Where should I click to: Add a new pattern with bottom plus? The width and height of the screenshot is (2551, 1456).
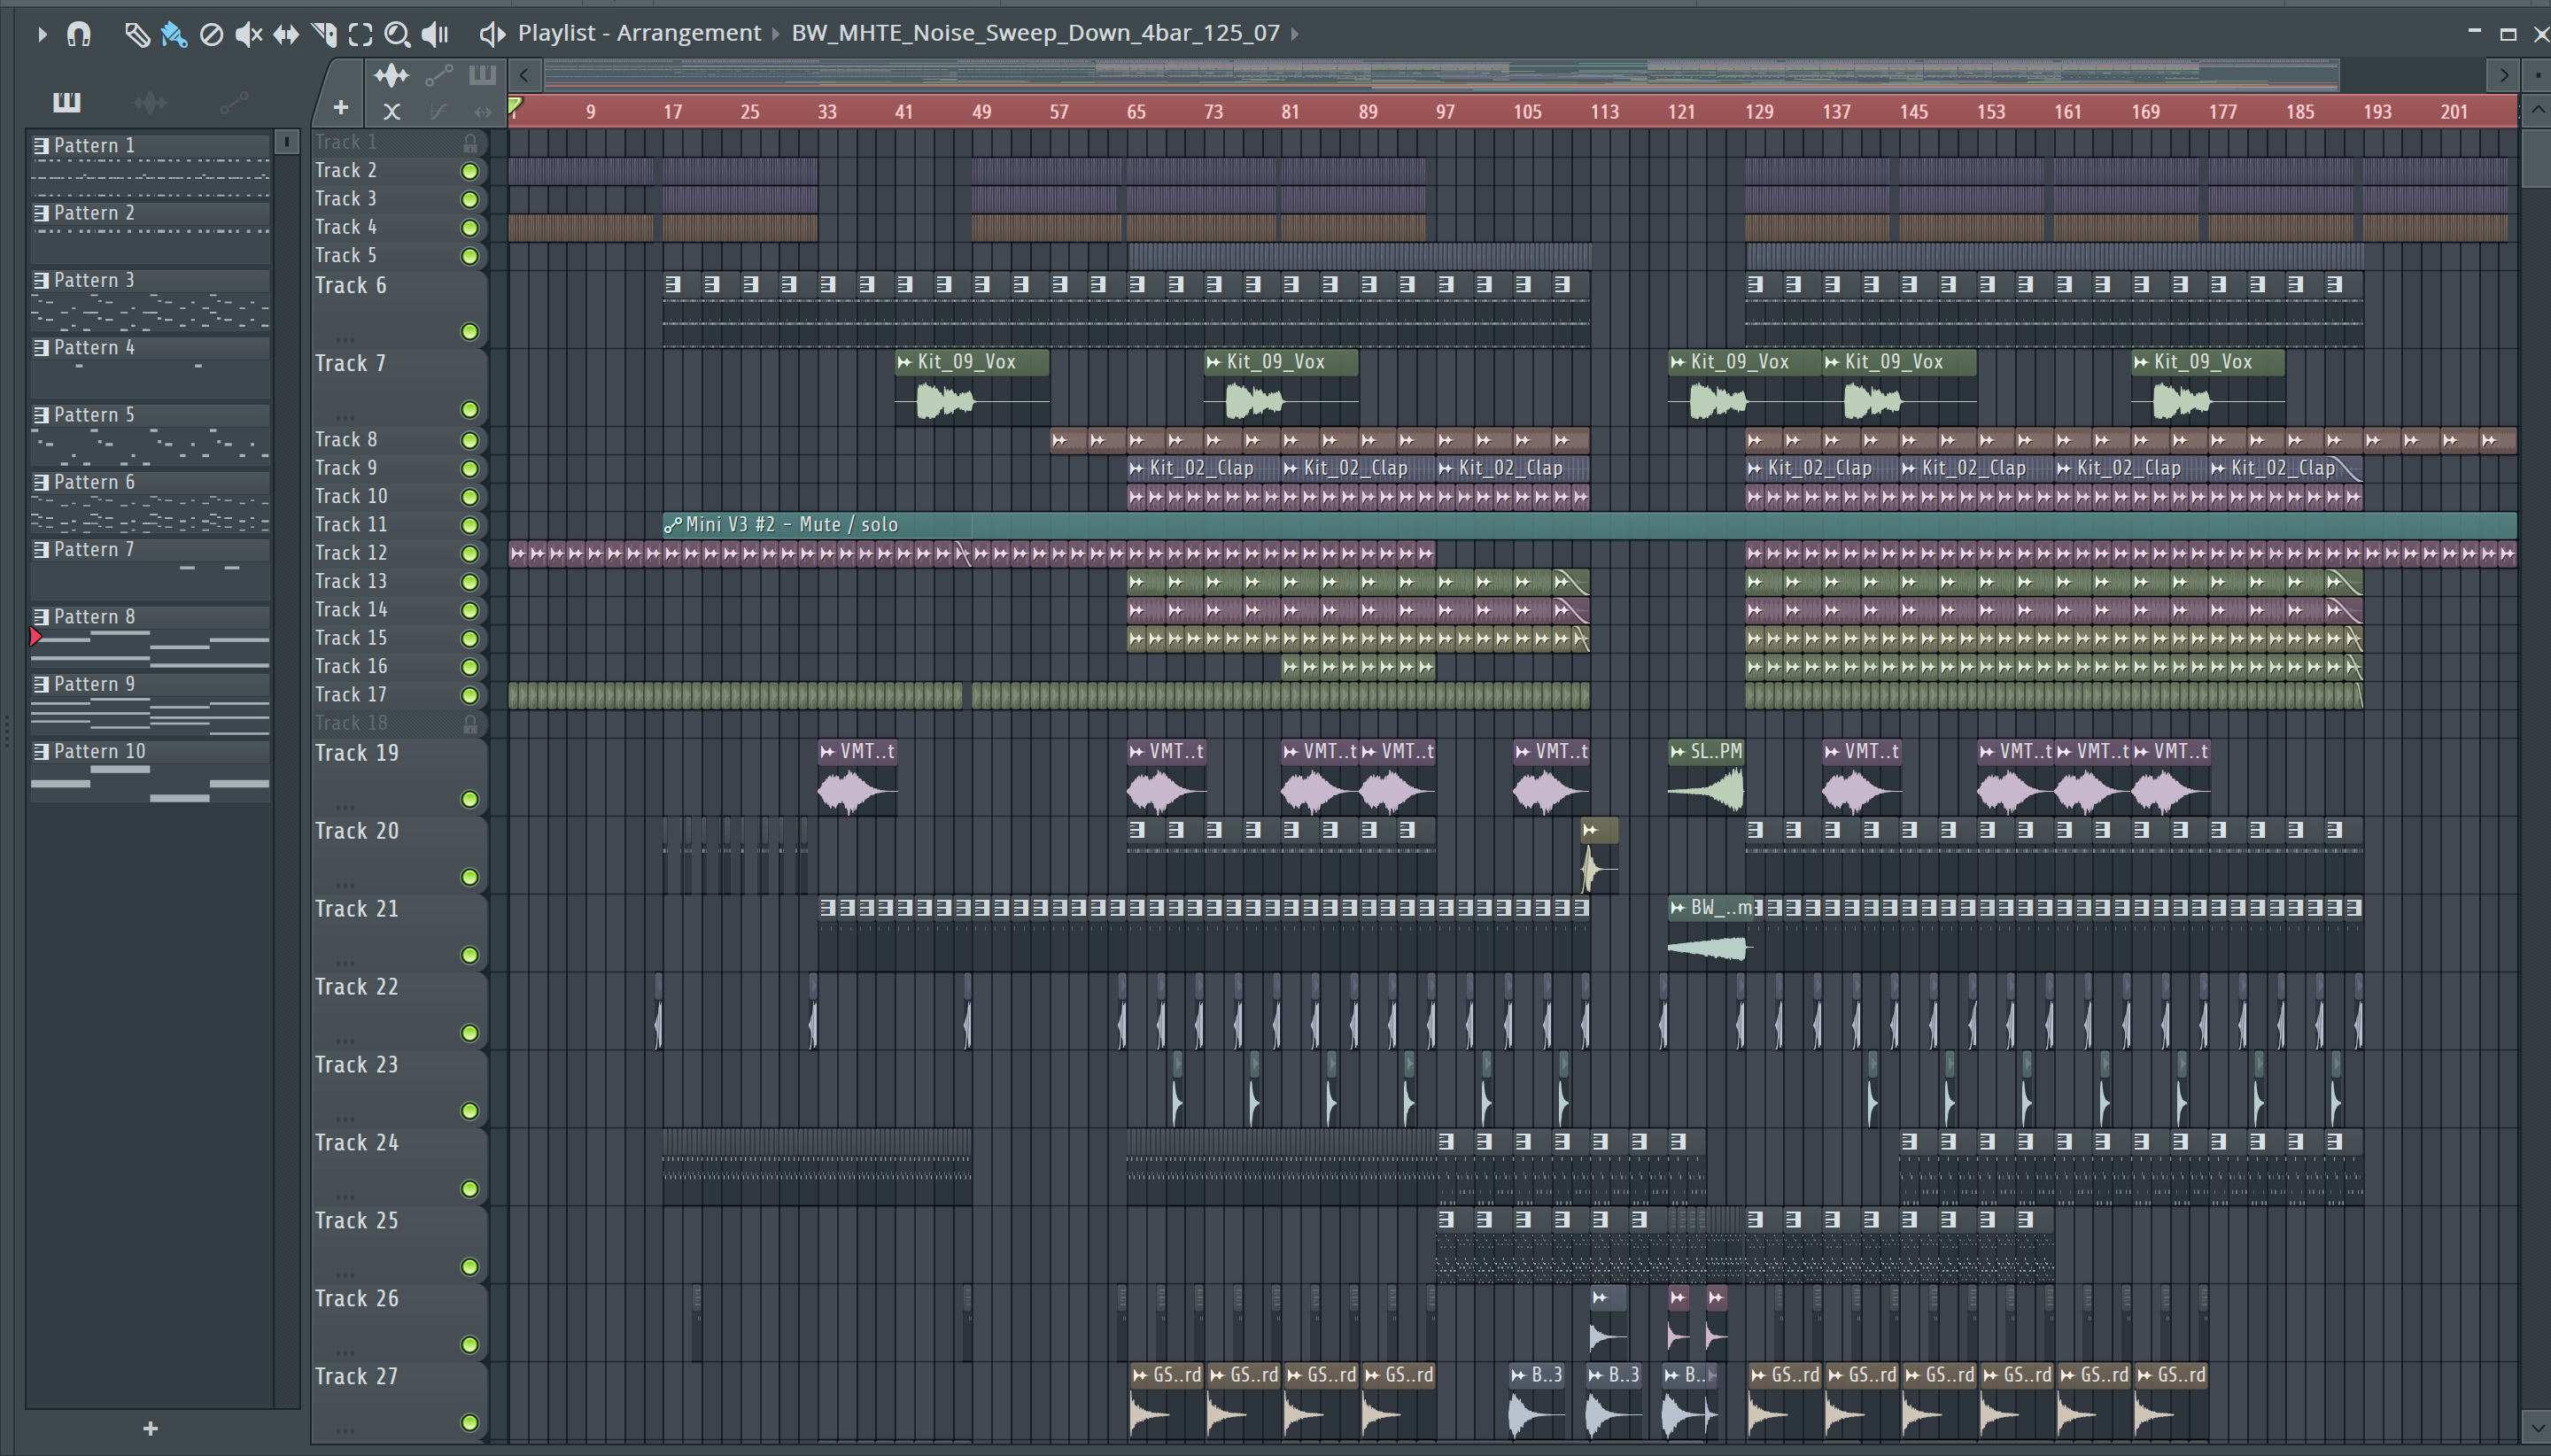point(151,1429)
